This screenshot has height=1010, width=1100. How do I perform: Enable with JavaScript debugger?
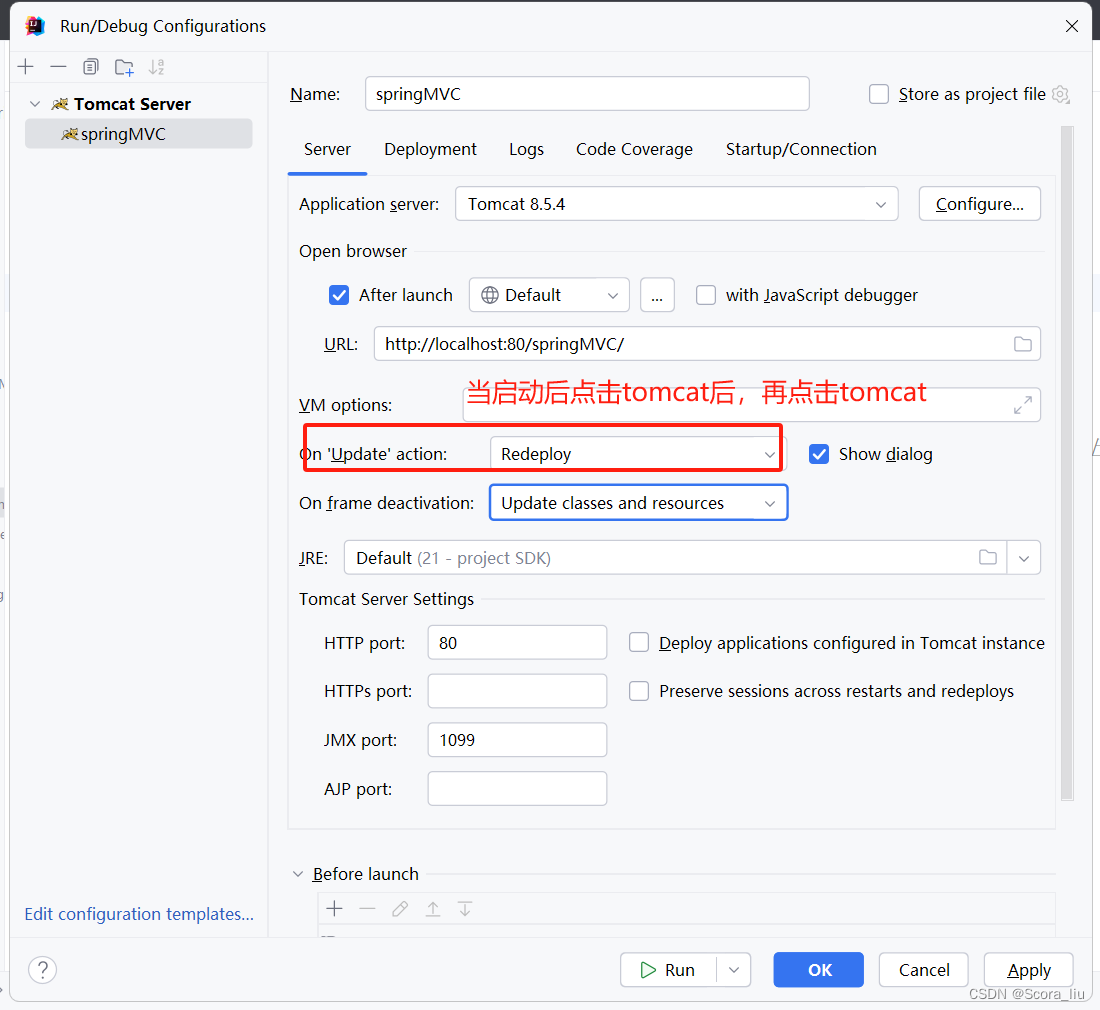coord(706,295)
